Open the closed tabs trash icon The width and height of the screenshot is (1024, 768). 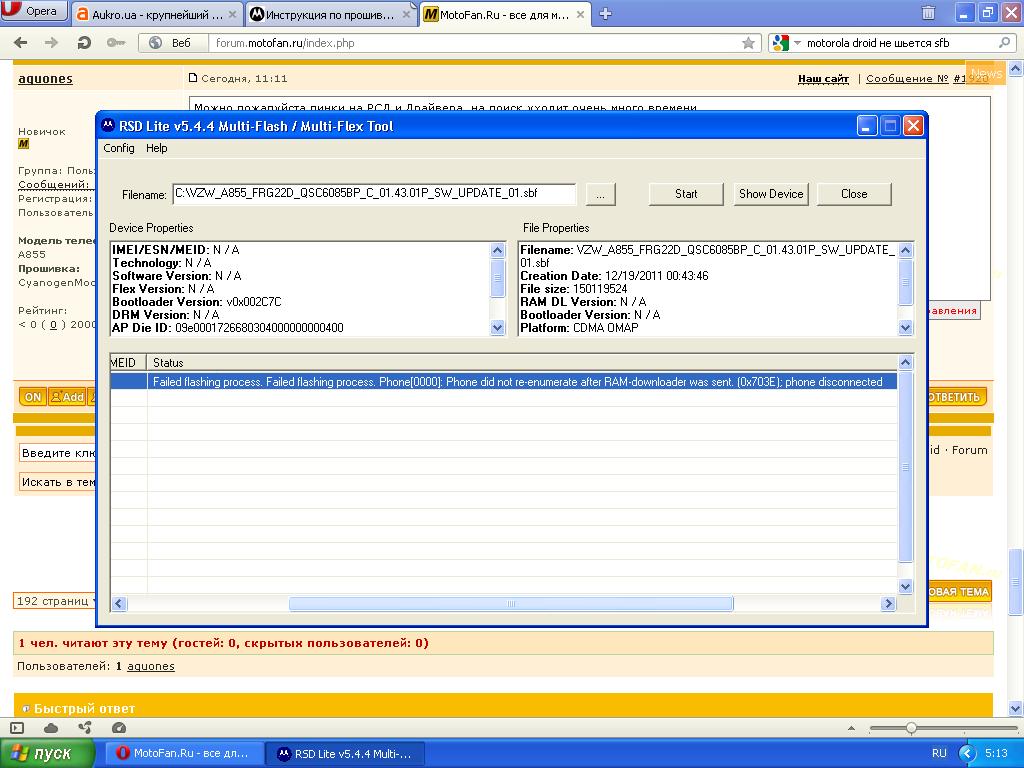coord(928,12)
